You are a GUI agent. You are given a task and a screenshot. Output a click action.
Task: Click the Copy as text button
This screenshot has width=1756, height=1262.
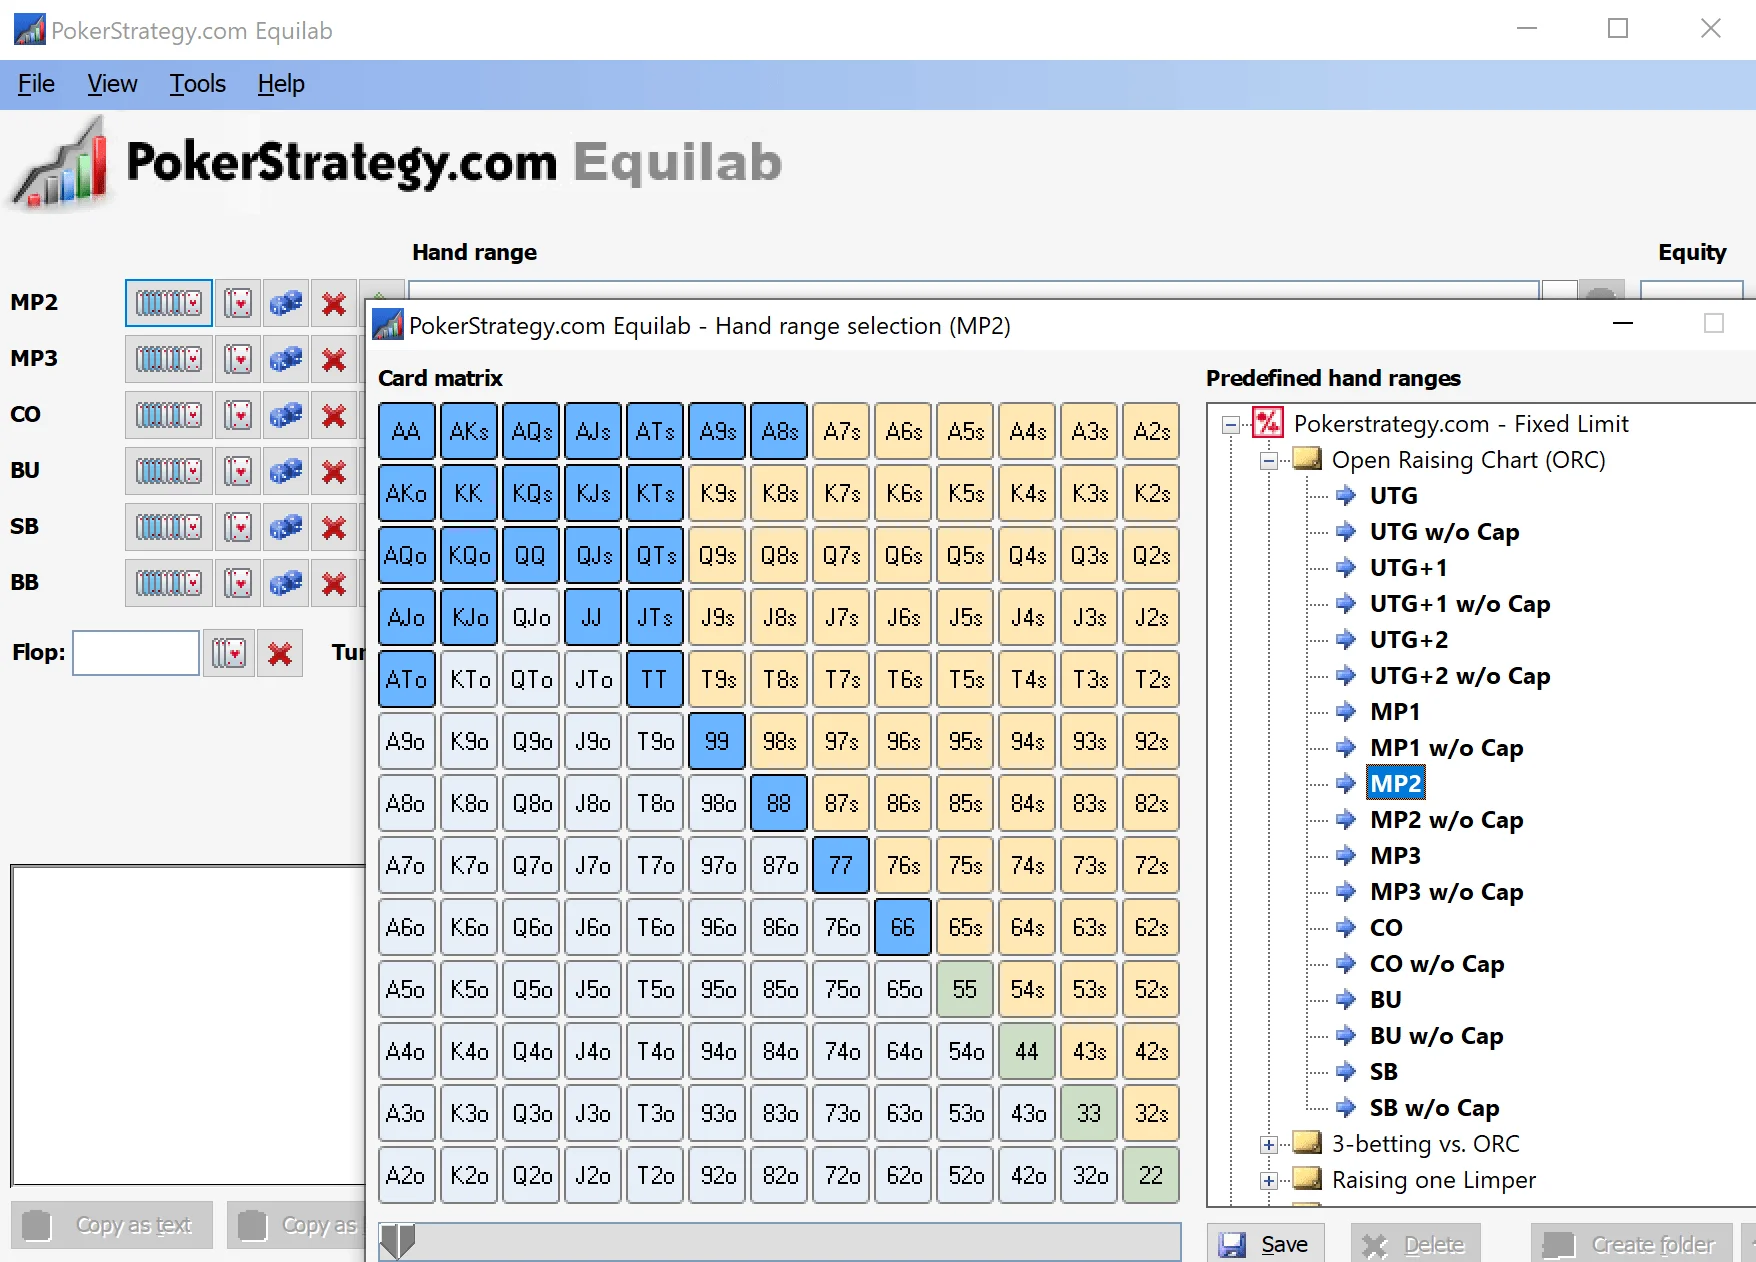(111, 1224)
